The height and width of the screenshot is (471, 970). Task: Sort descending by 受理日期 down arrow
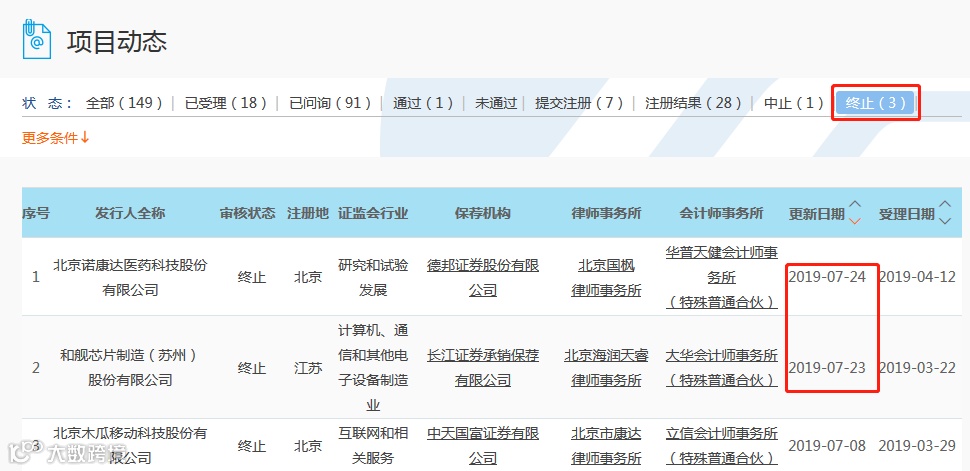pos(945,221)
